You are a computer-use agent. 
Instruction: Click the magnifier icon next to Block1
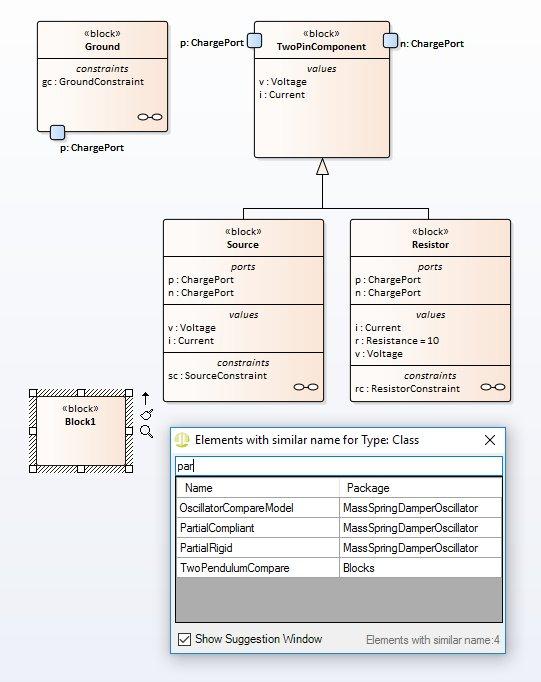tap(147, 431)
